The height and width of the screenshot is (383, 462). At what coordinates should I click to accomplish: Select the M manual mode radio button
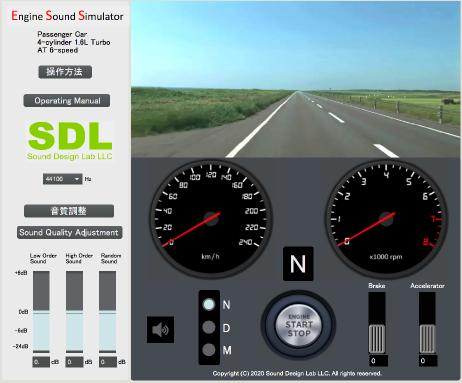pyautogui.click(x=209, y=350)
